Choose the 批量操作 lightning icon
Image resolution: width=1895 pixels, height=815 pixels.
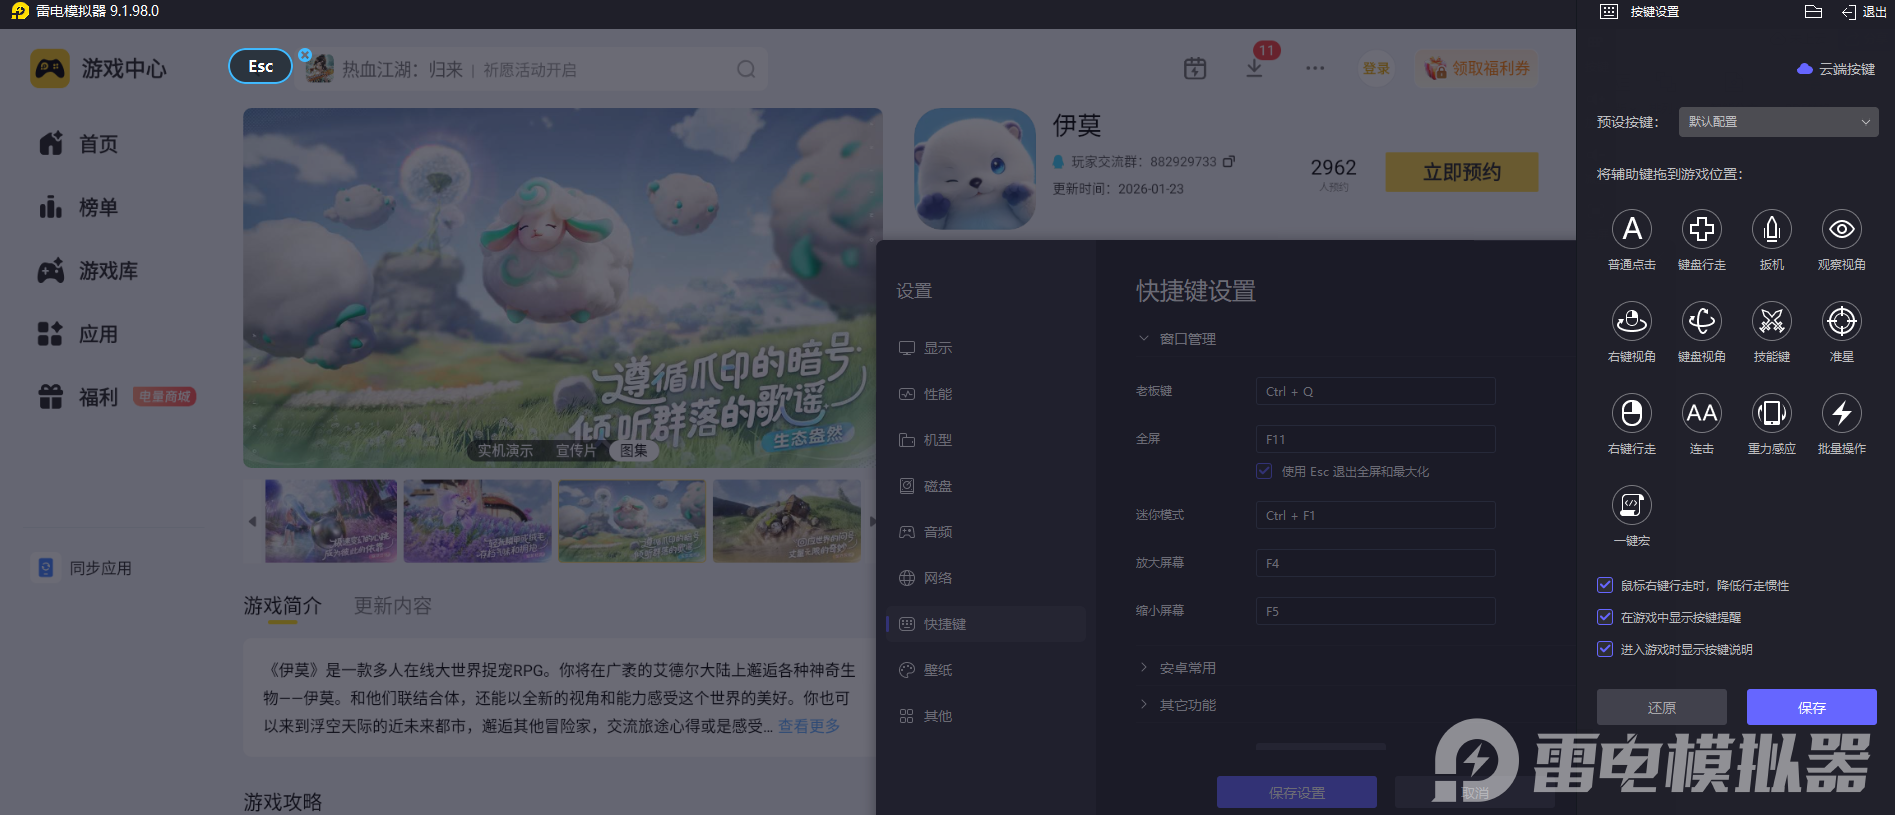coord(1842,413)
